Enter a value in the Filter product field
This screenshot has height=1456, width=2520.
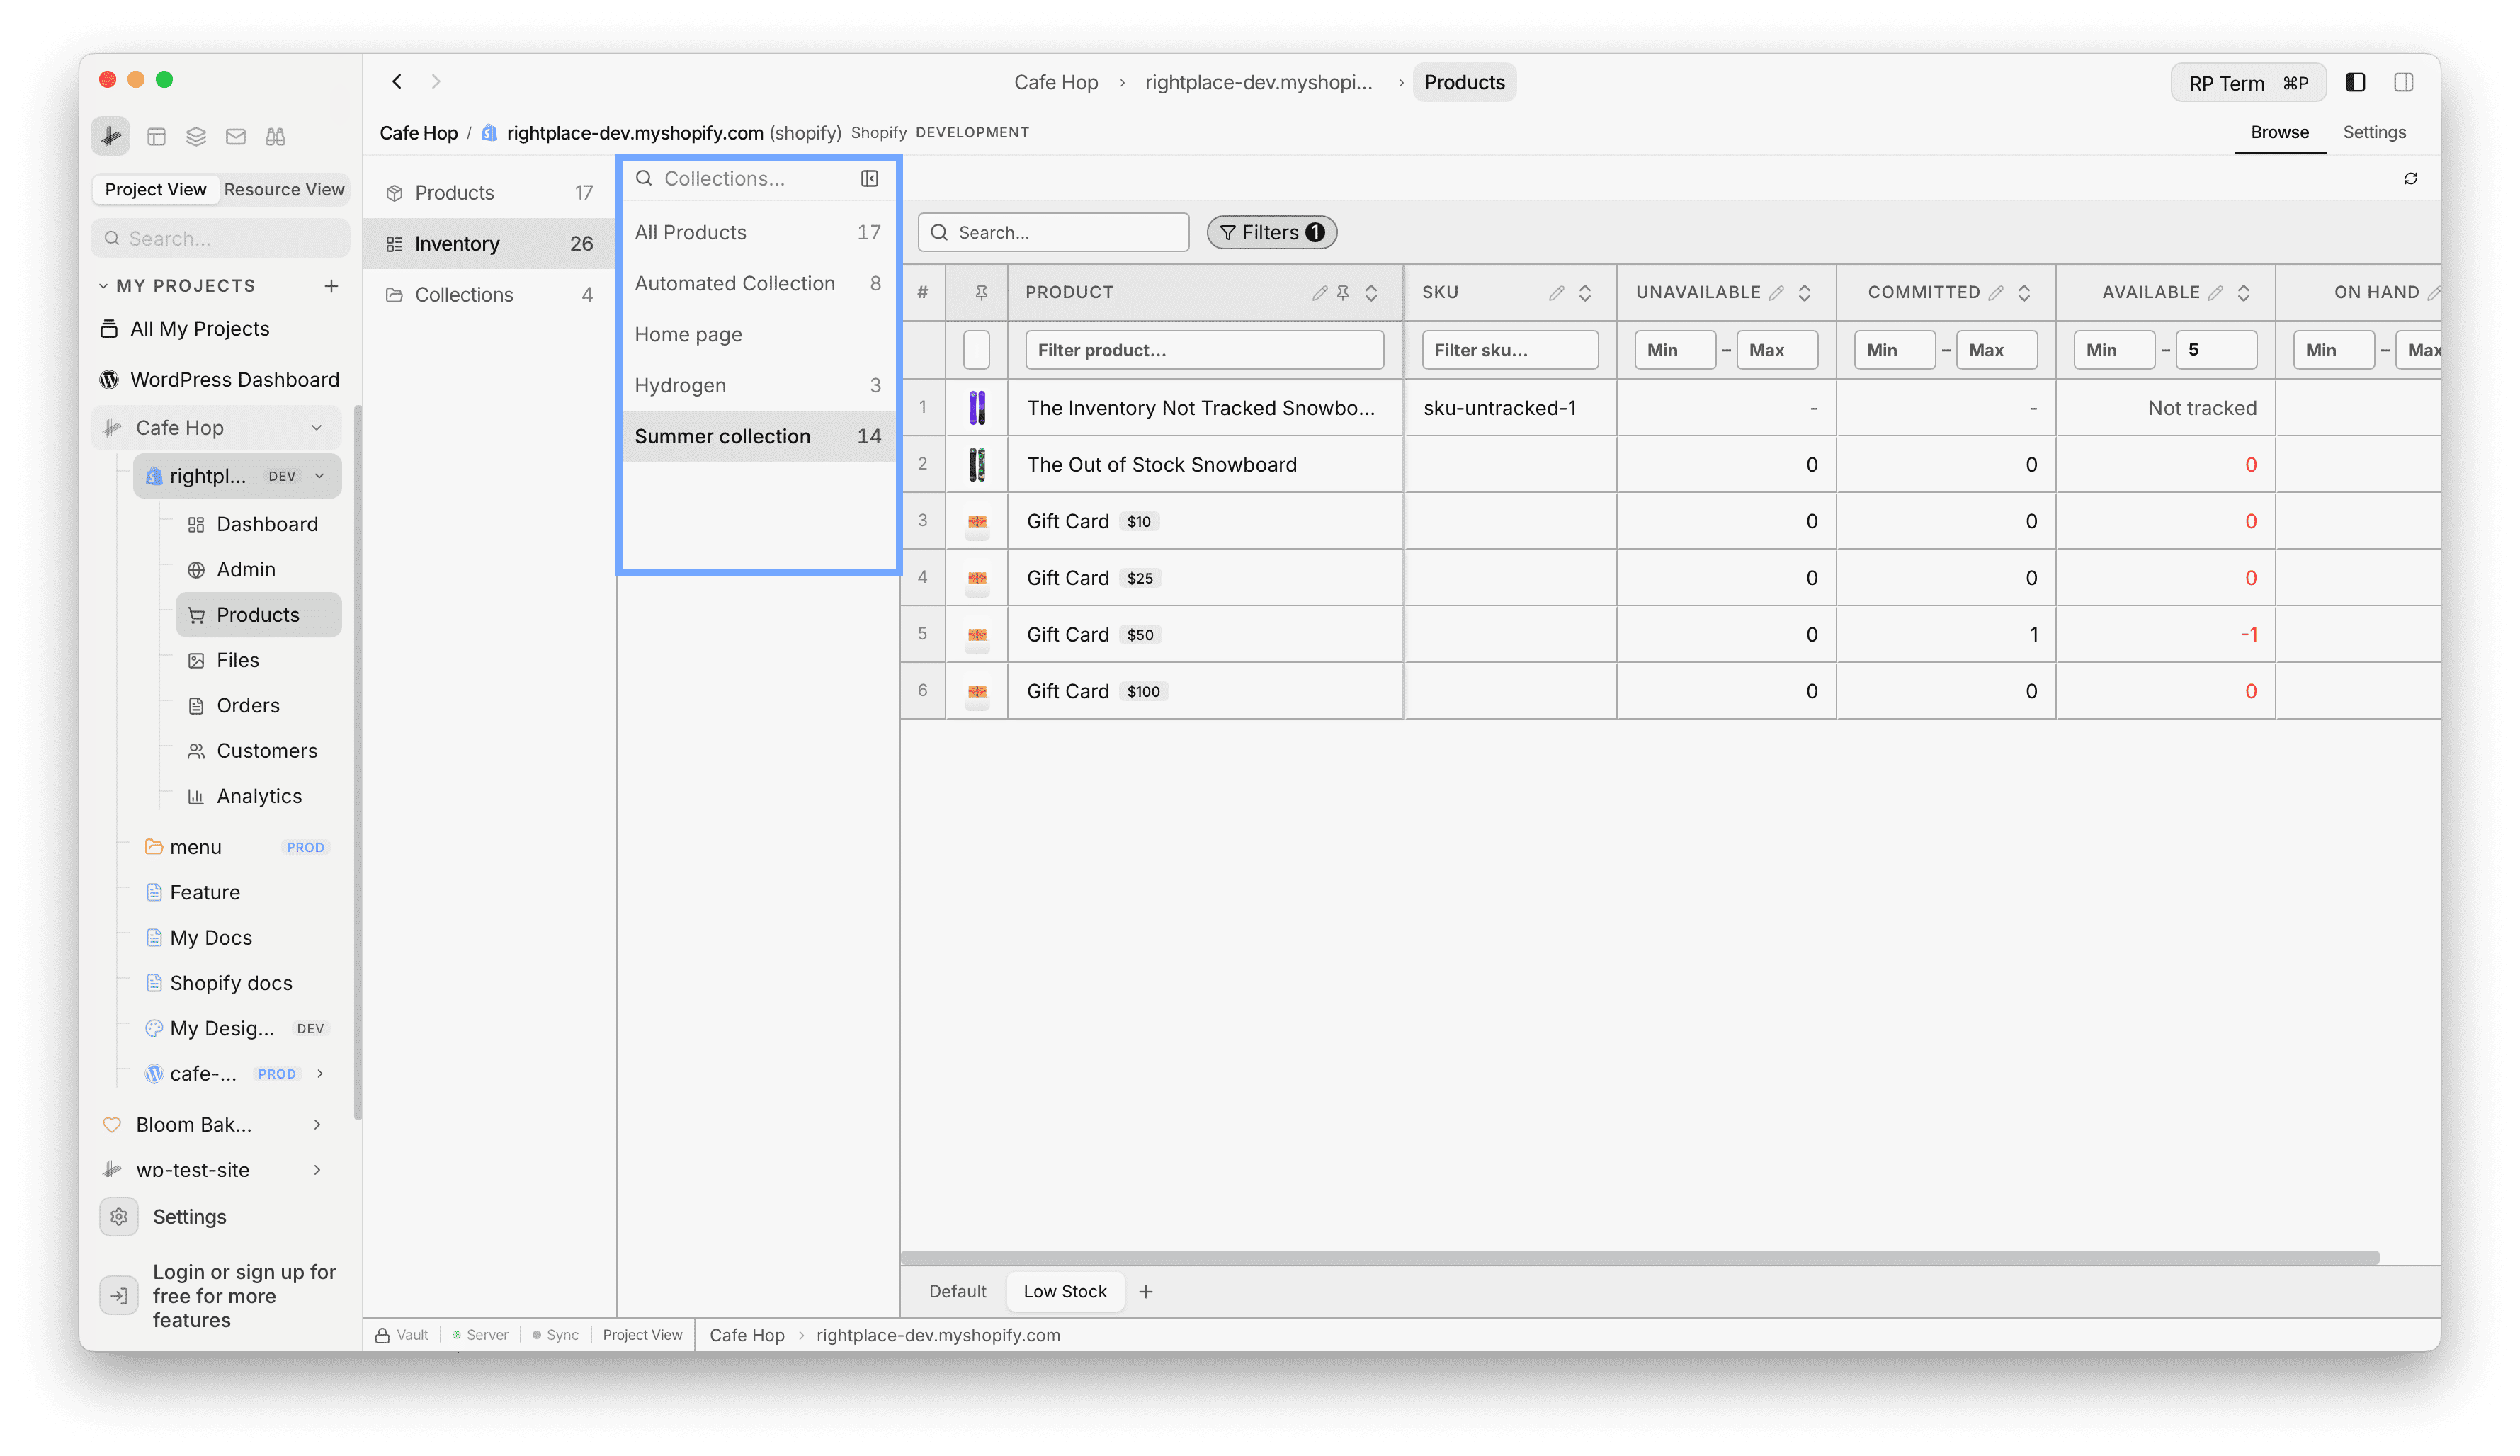1205,349
